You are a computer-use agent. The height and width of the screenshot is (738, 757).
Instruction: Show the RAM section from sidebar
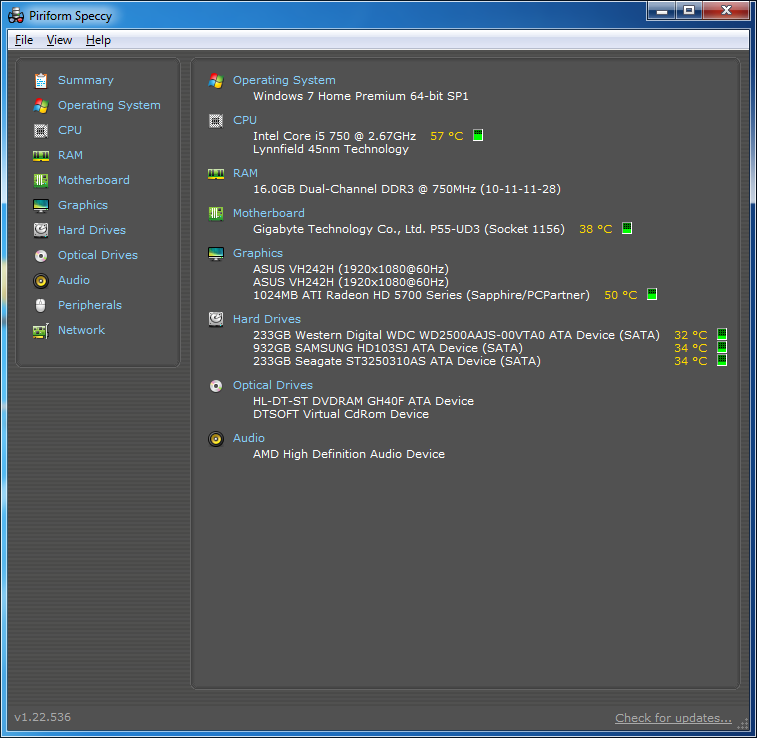[70, 155]
